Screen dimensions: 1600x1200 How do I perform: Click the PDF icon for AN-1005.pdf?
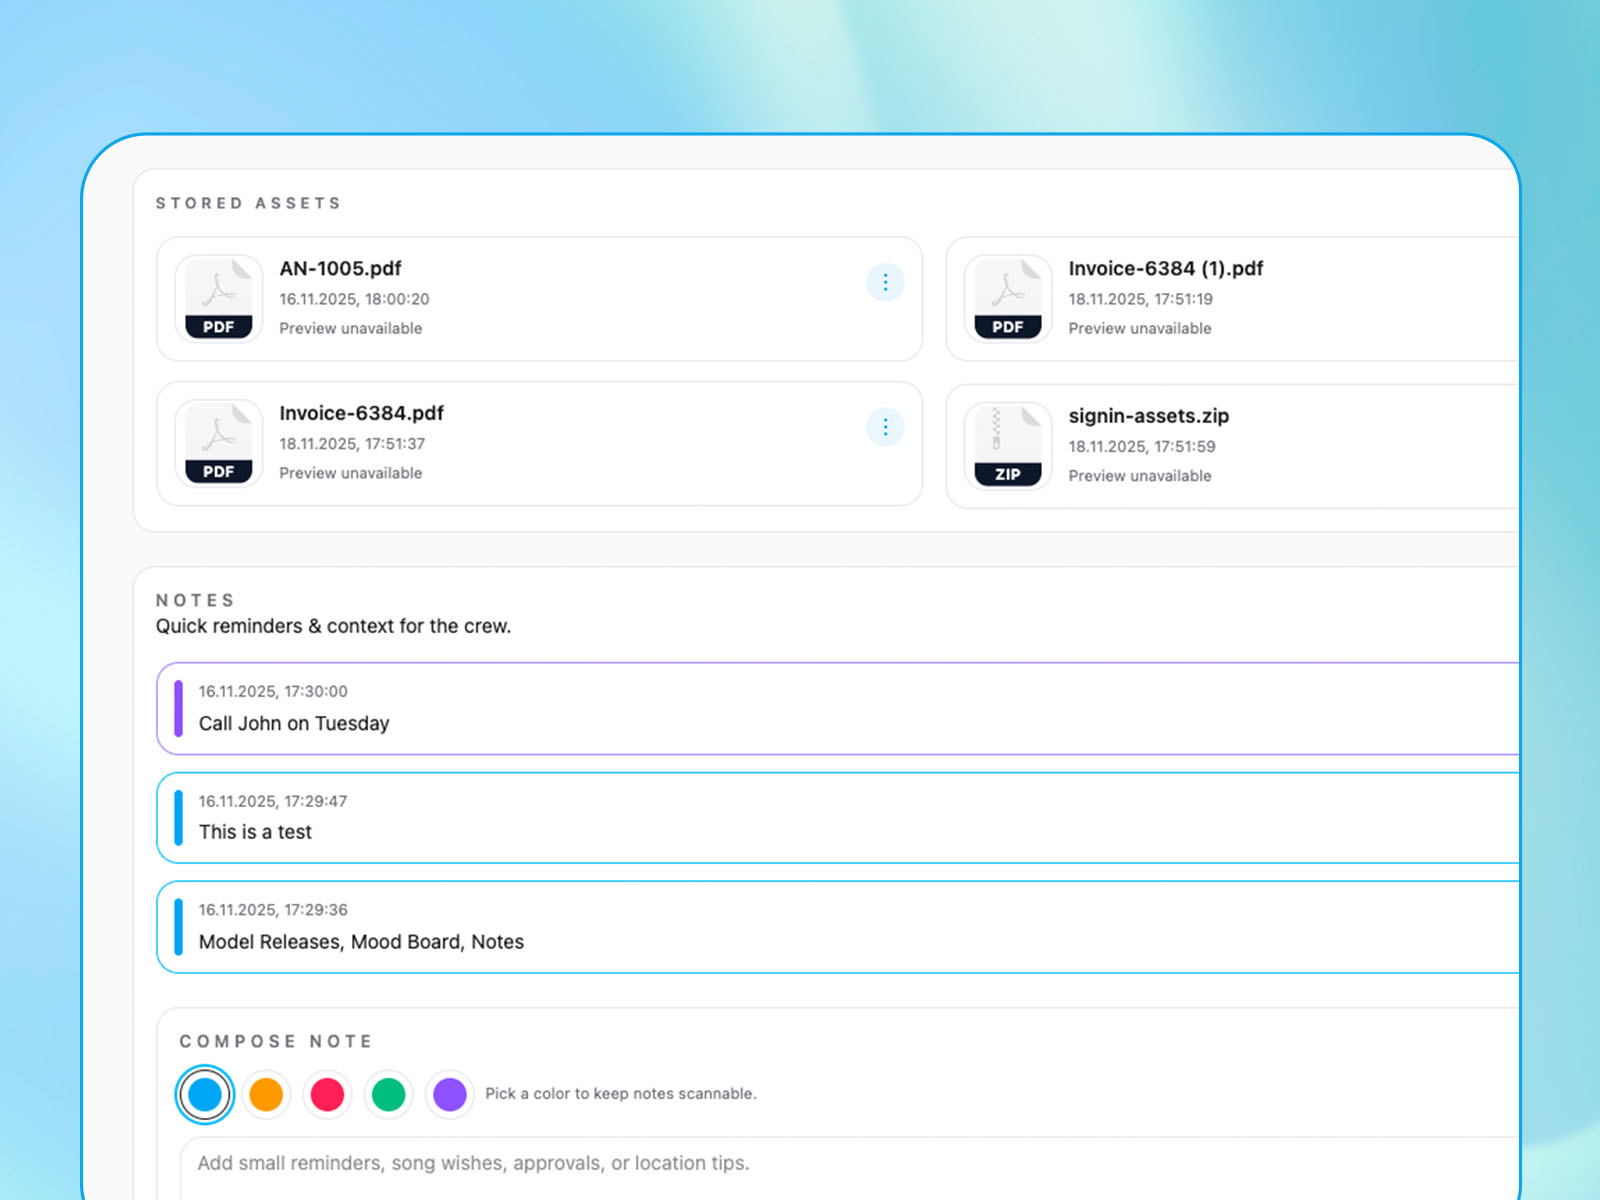[217, 297]
